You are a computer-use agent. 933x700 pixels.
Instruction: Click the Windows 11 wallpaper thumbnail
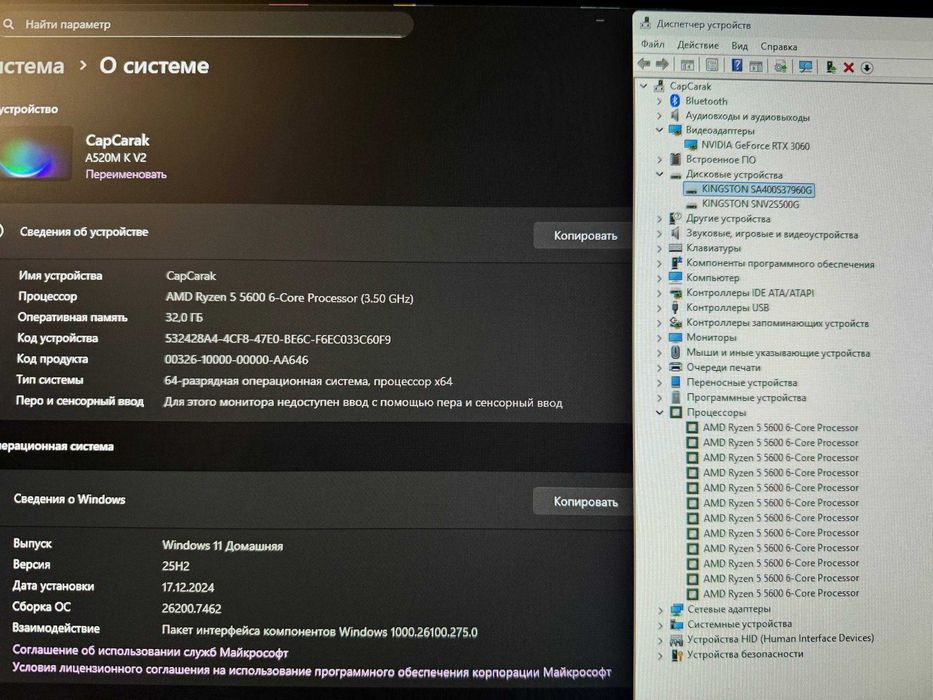coord(35,153)
